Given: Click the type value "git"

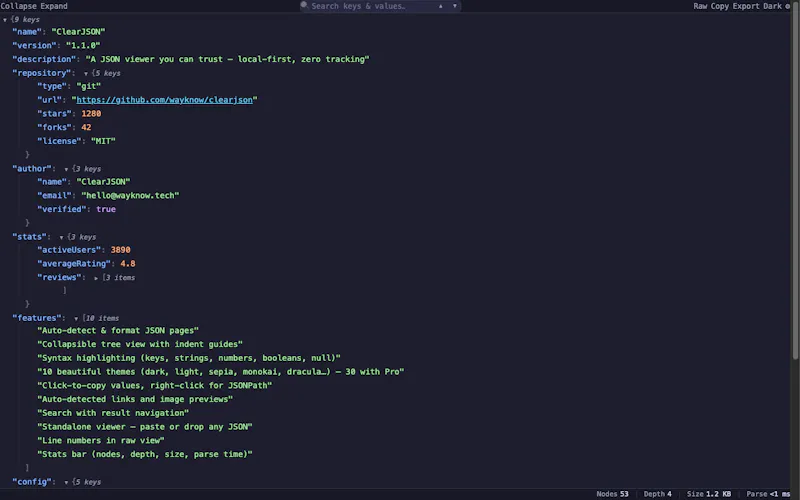Looking at the screenshot, I should point(88,86).
